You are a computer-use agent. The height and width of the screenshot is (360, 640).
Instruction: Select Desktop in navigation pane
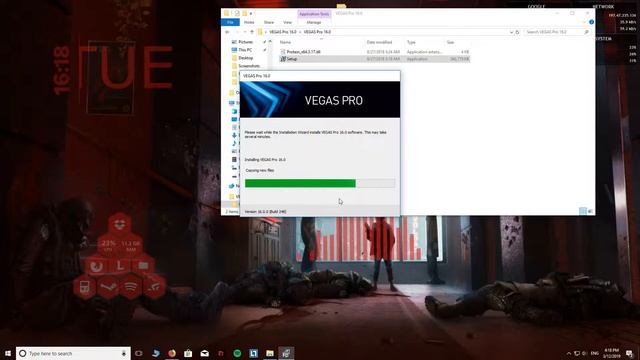[x=246, y=58]
